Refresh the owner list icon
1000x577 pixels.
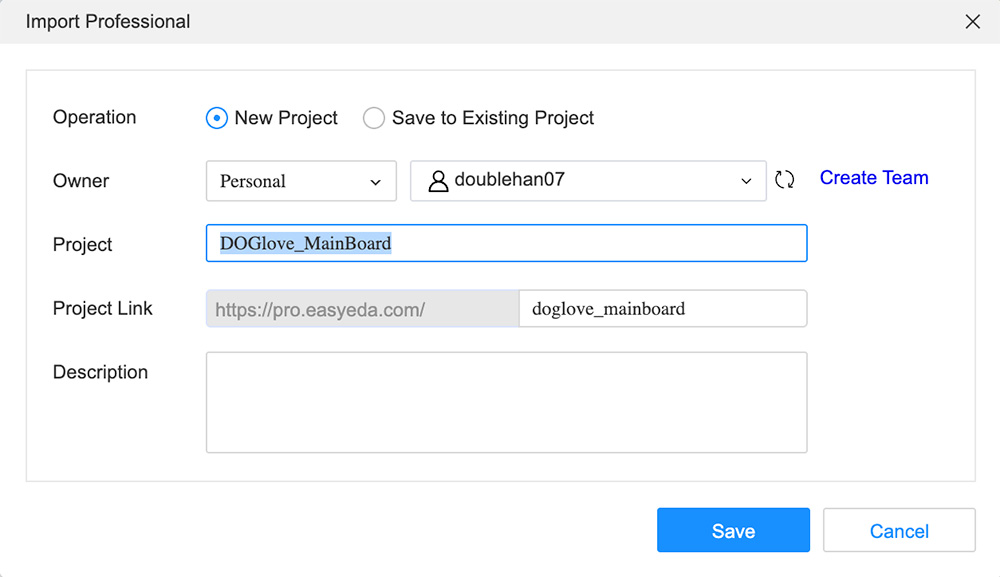click(x=784, y=180)
